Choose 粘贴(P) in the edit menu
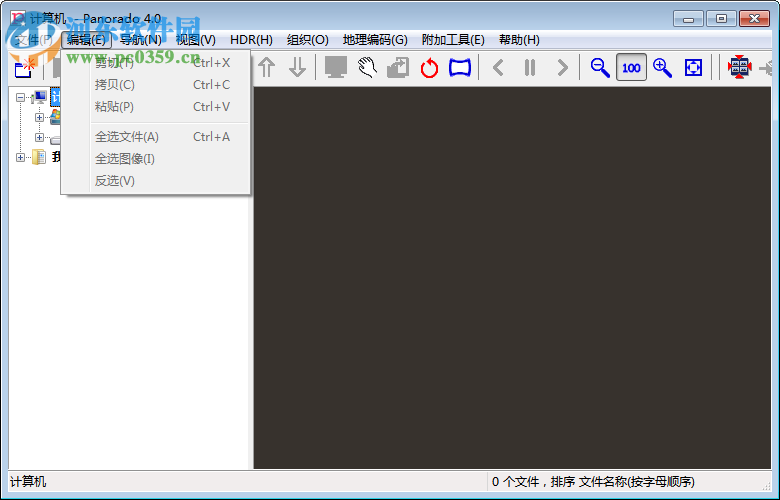780x500 pixels. (x=156, y=106)
